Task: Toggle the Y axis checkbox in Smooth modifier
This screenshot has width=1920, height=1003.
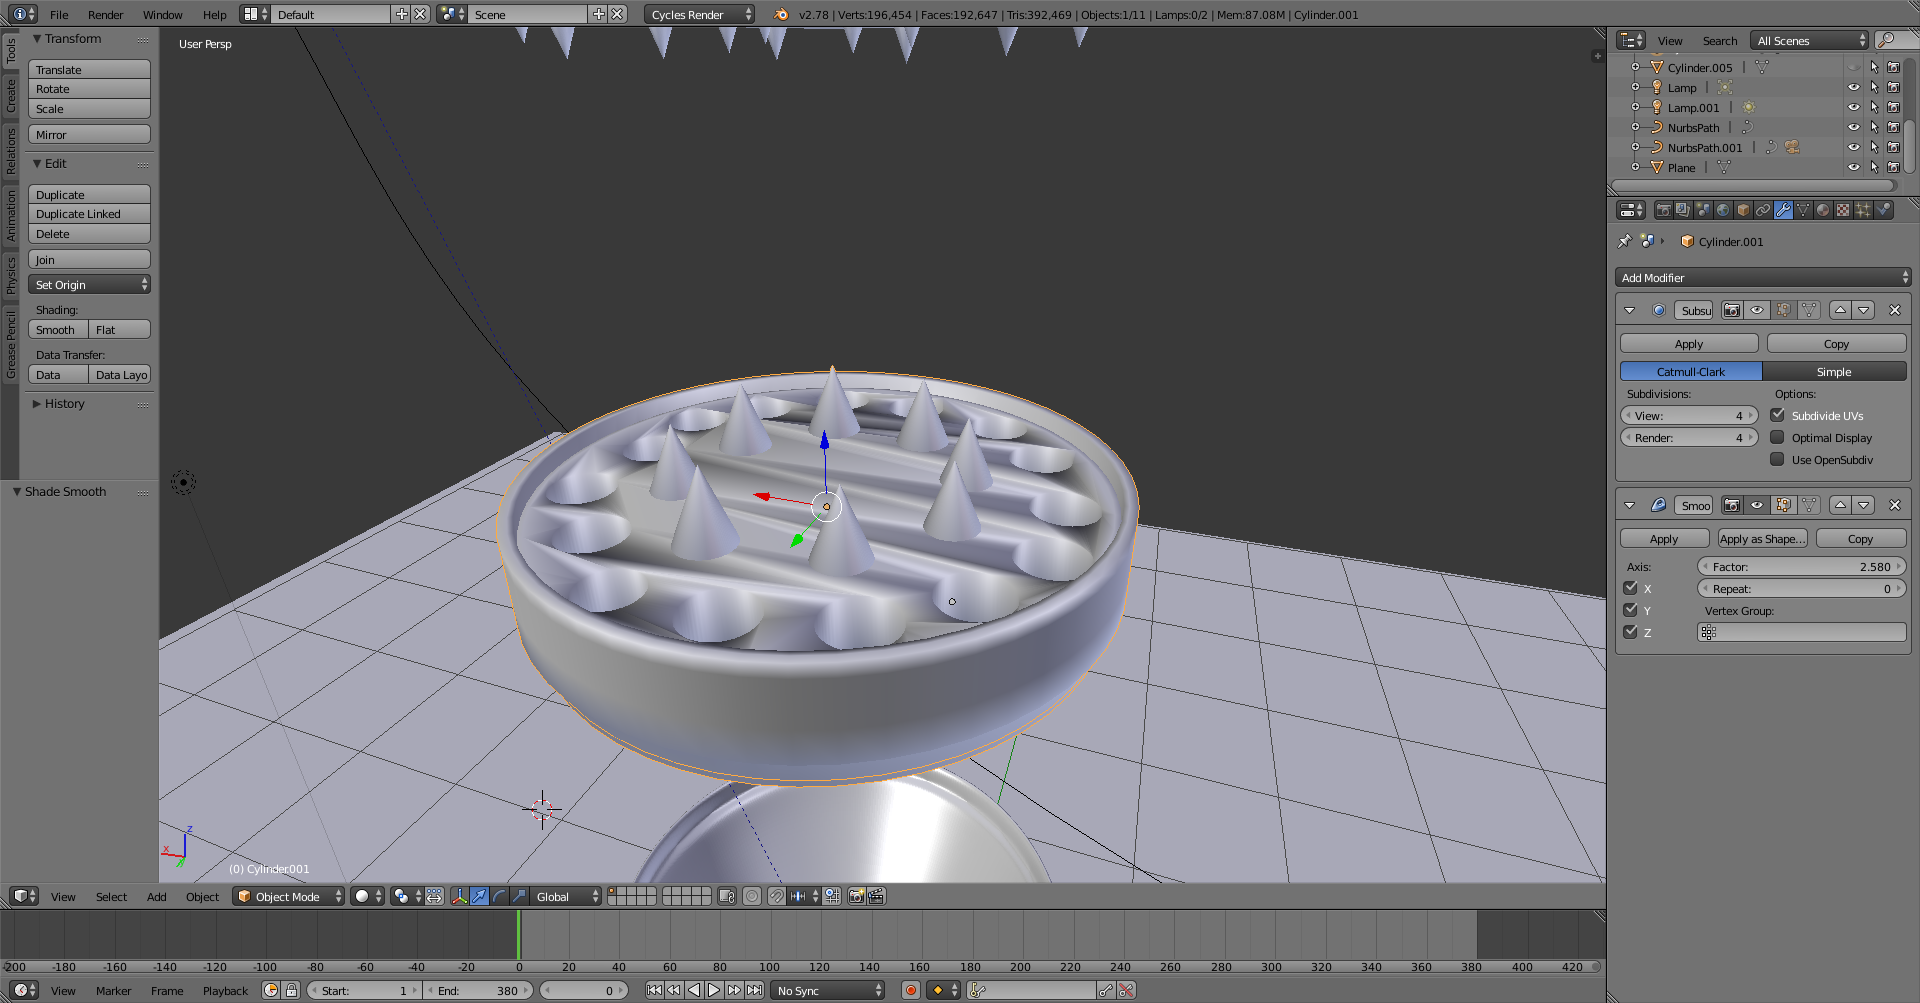Action: (x=1630, y=610)
